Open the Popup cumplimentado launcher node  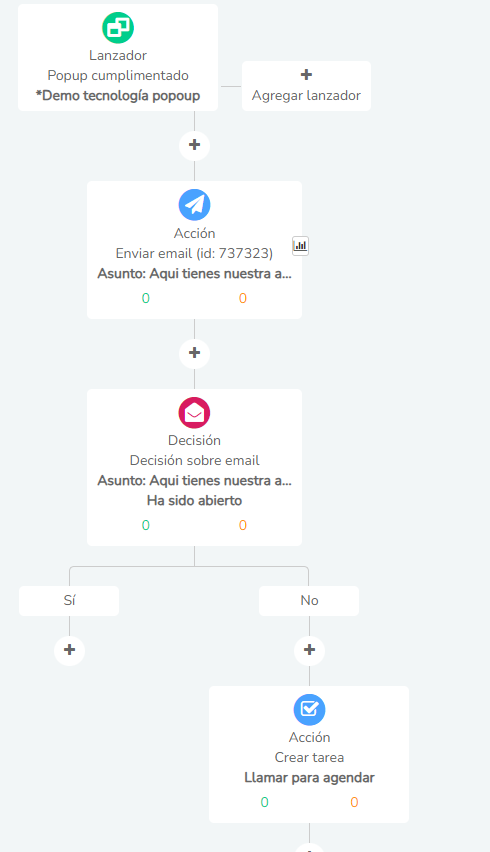coord(118,58)
